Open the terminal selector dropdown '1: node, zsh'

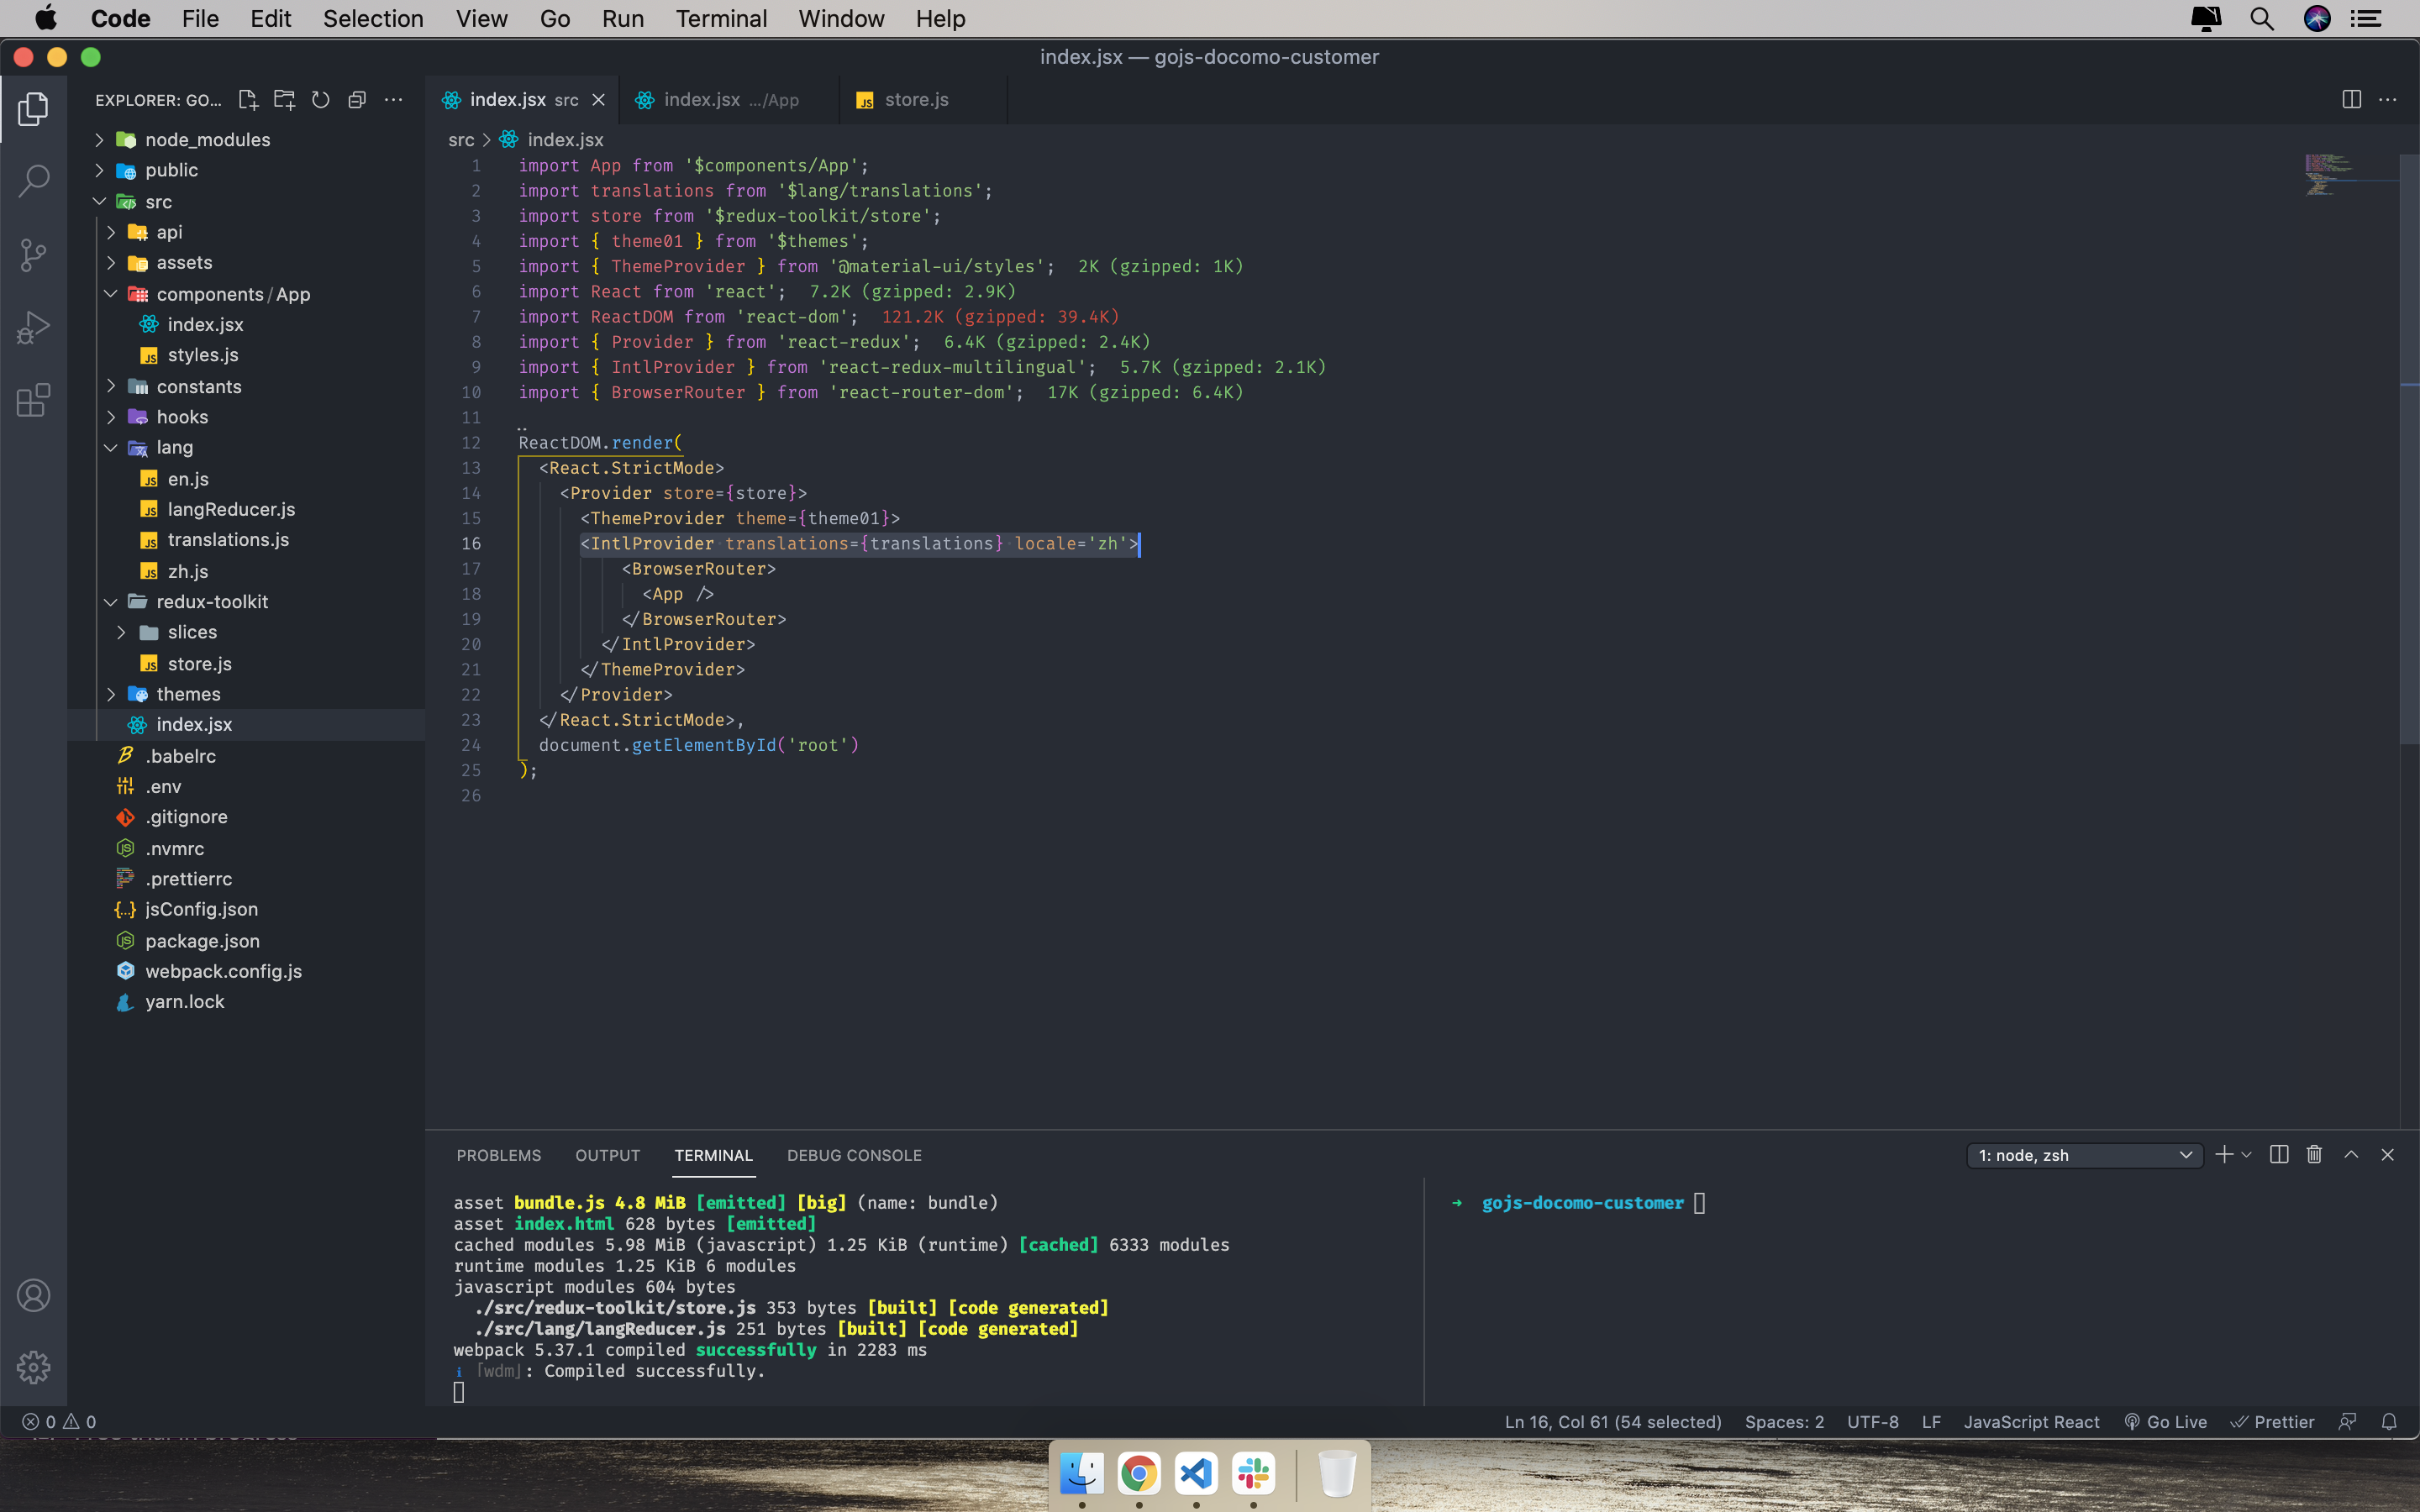[2084, 1155]
